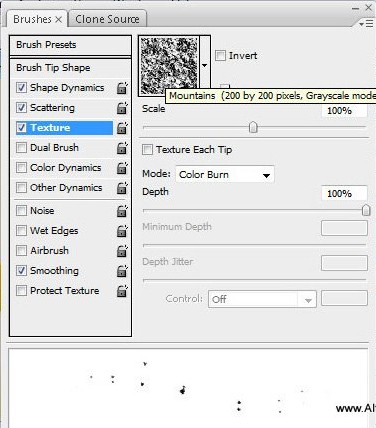376x428 pixels.
Task: Enable the Protect Texture checkbox
Action: [x=21, y=291]
